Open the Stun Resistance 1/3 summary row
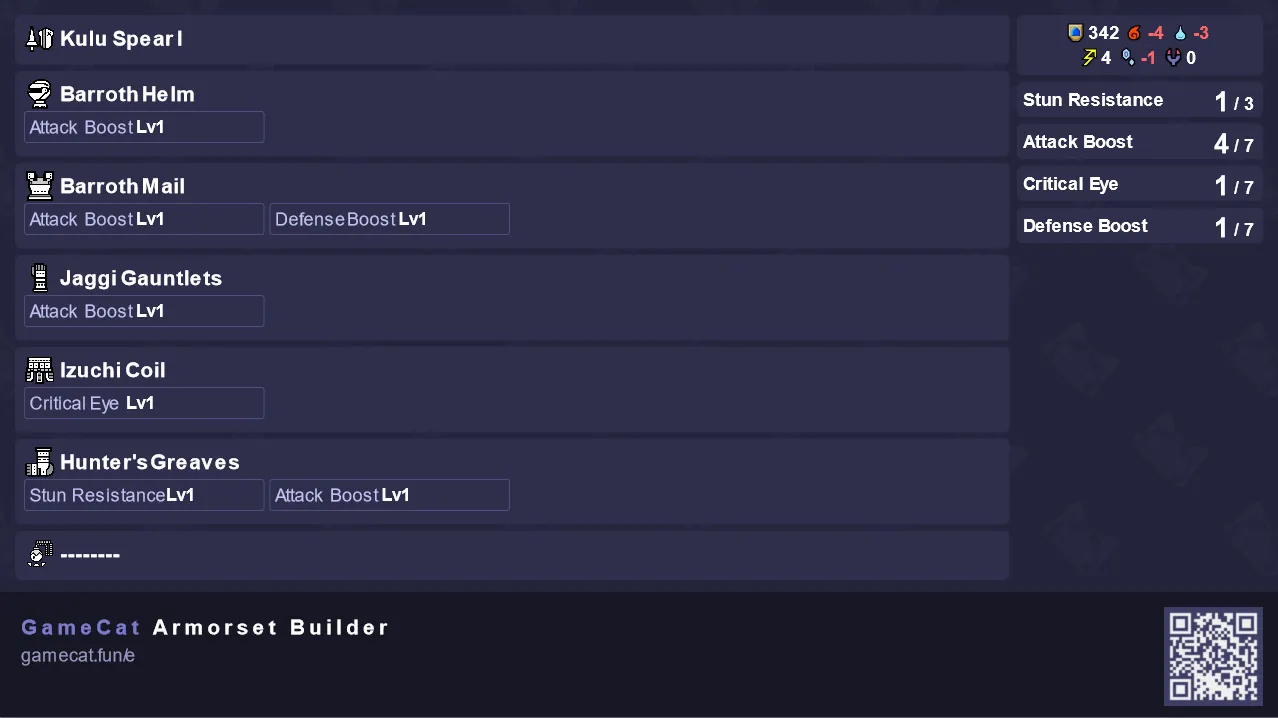 [x=1139, y=100]
